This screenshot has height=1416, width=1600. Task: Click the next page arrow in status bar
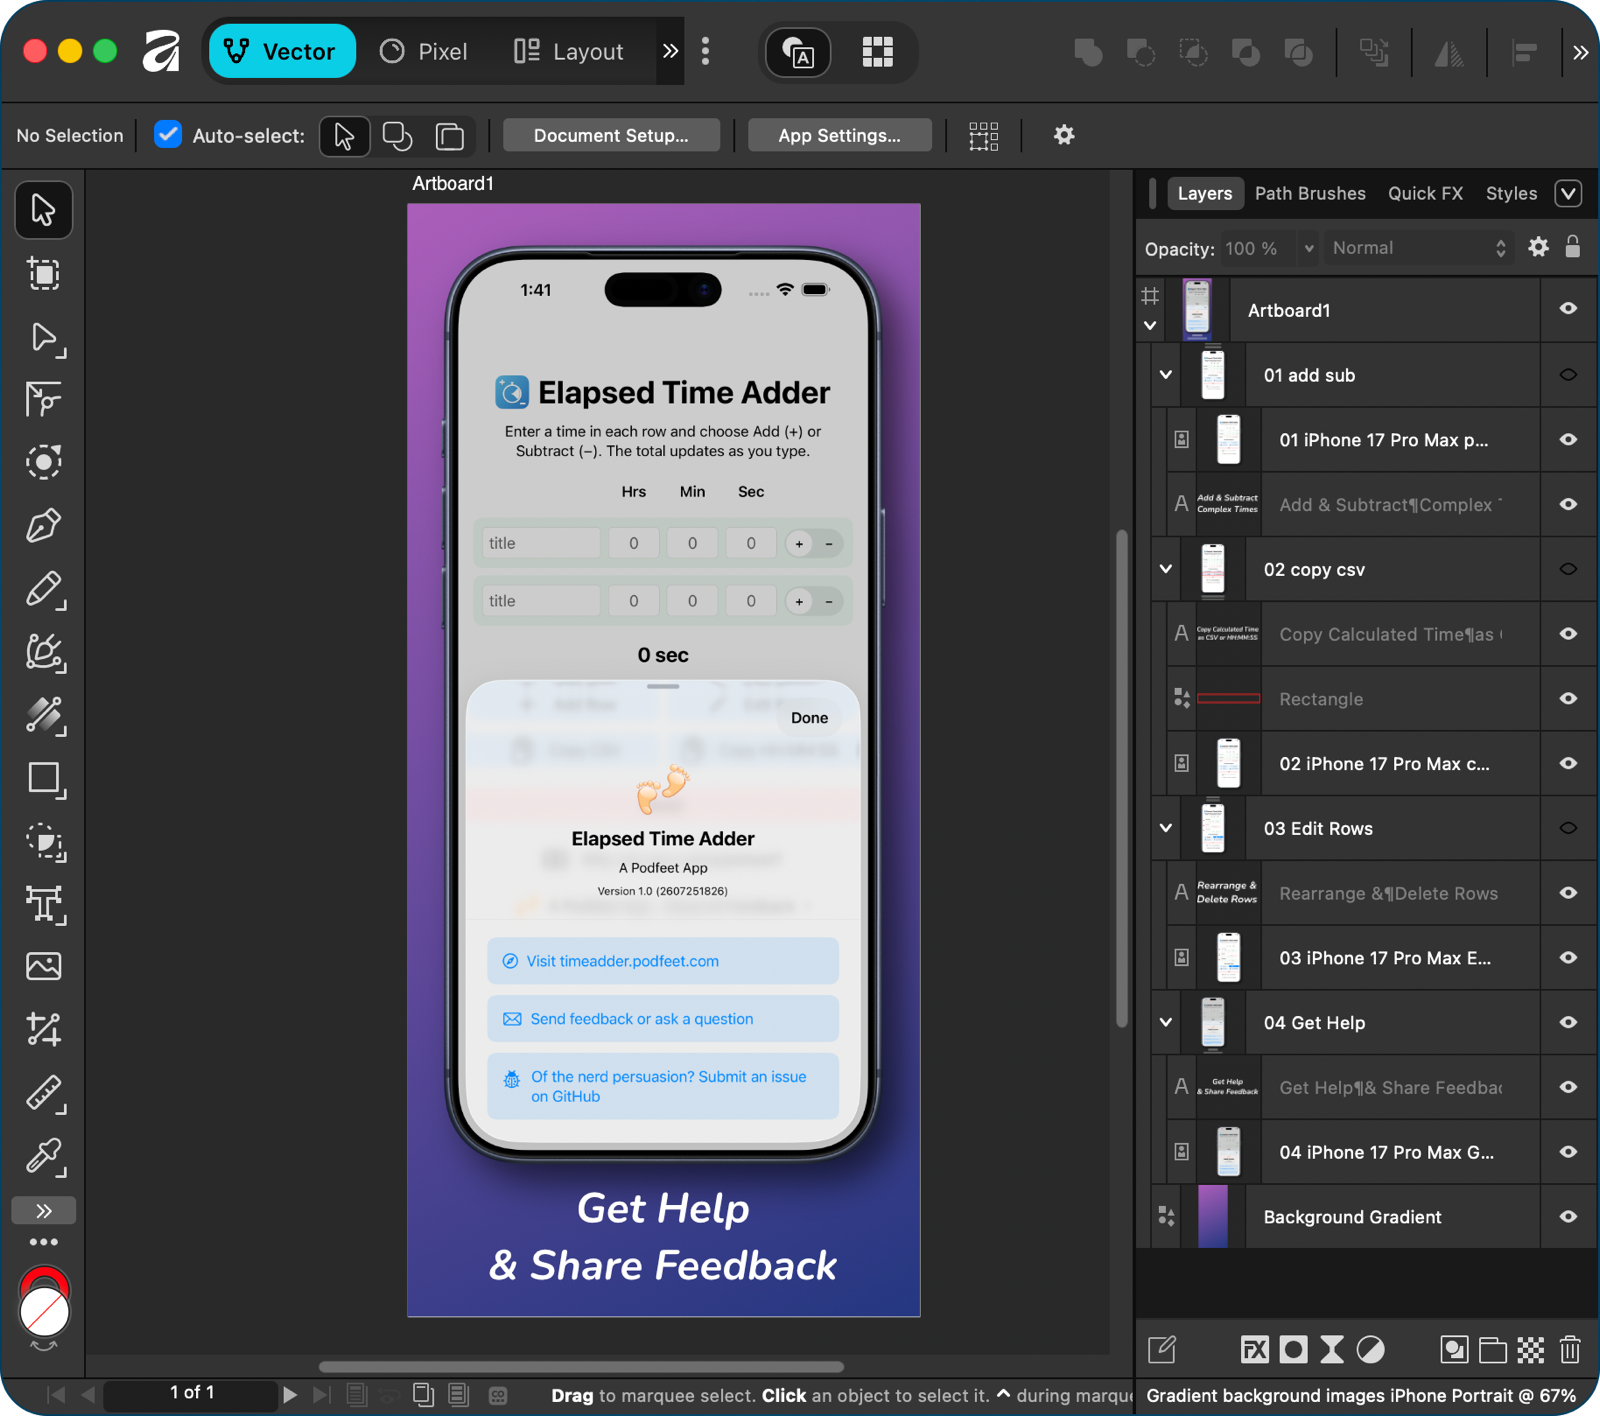click(290, 1394)
